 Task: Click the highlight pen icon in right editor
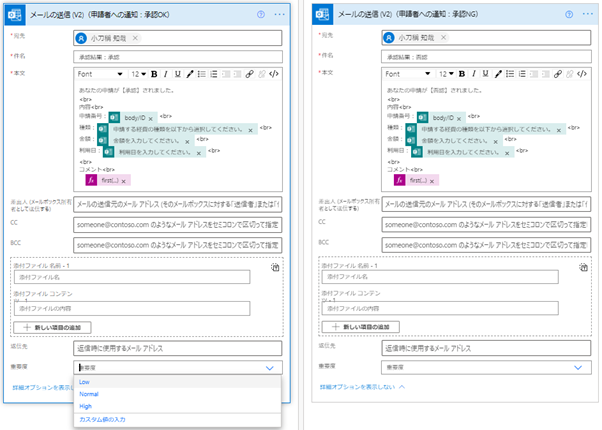point(496,74)
